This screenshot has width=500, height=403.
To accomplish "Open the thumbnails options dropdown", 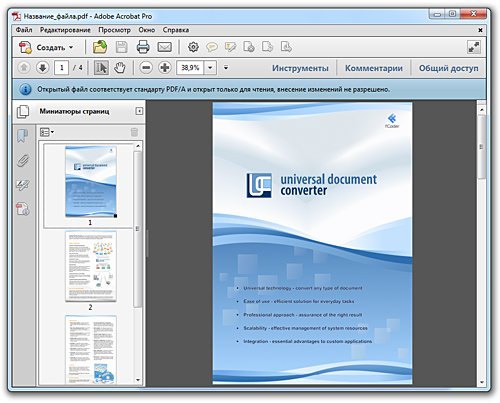I will [47, 132].
